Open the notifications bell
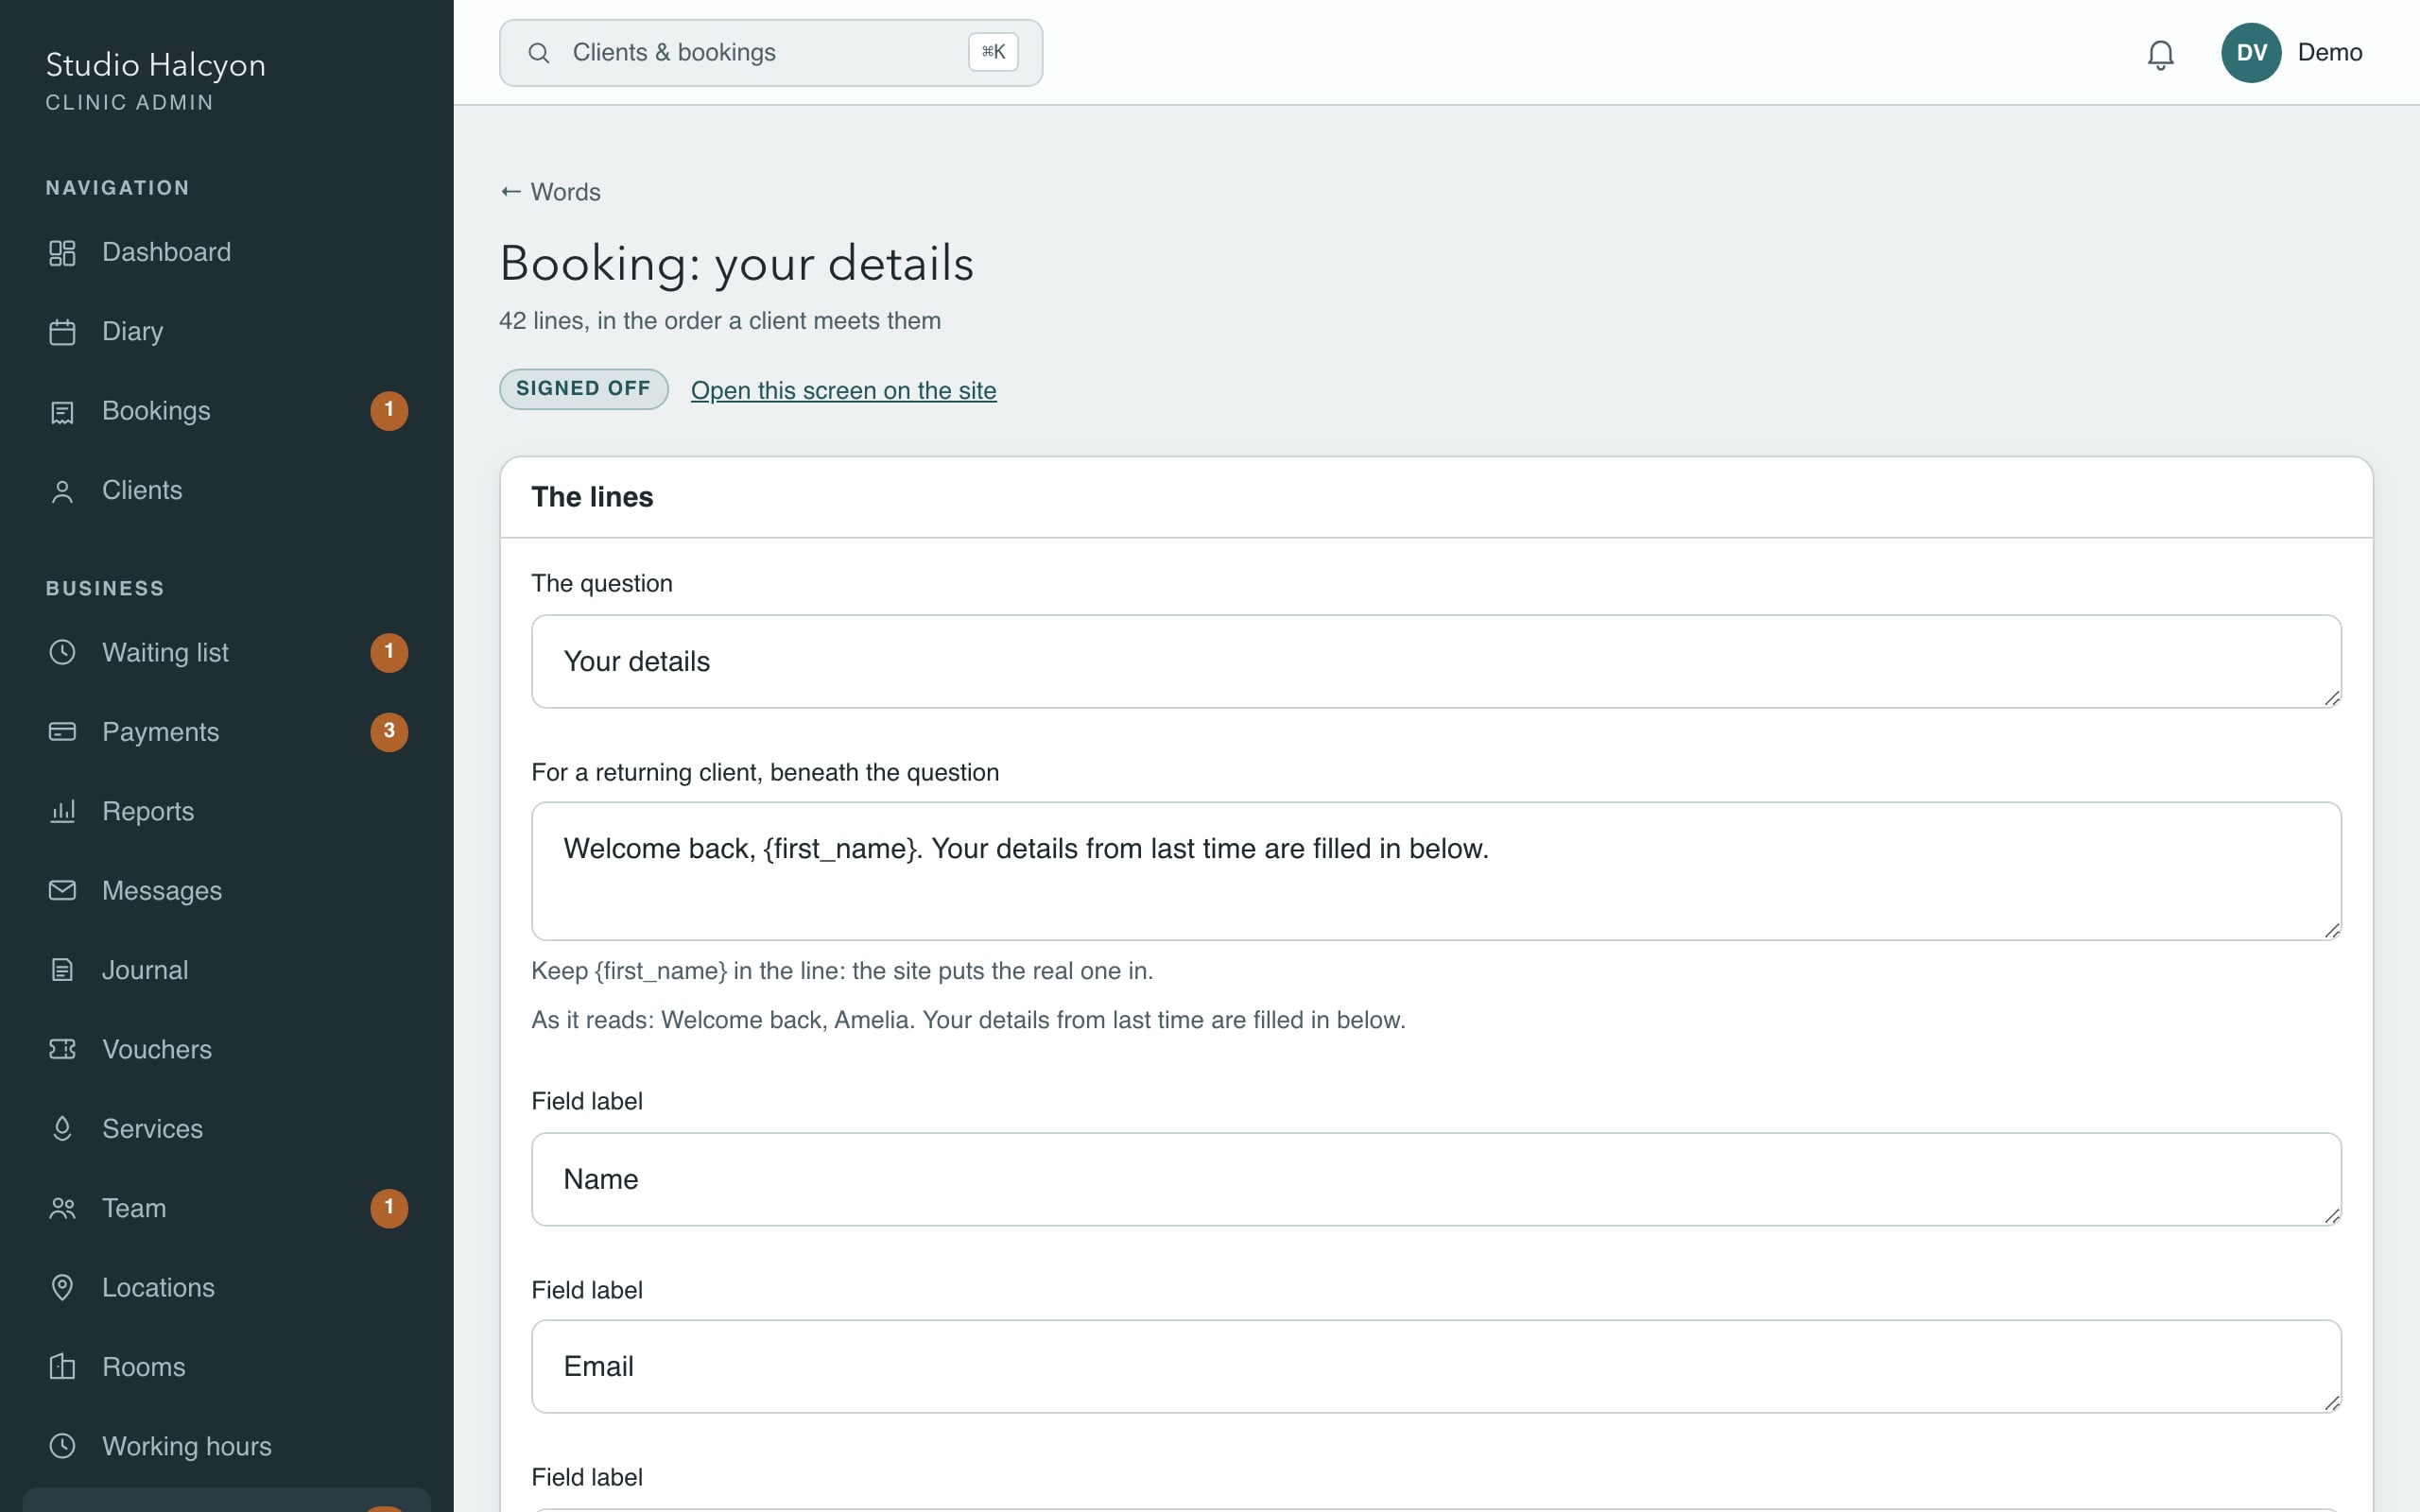This screenshot has height=1512, width=2420. (2160, 54)
